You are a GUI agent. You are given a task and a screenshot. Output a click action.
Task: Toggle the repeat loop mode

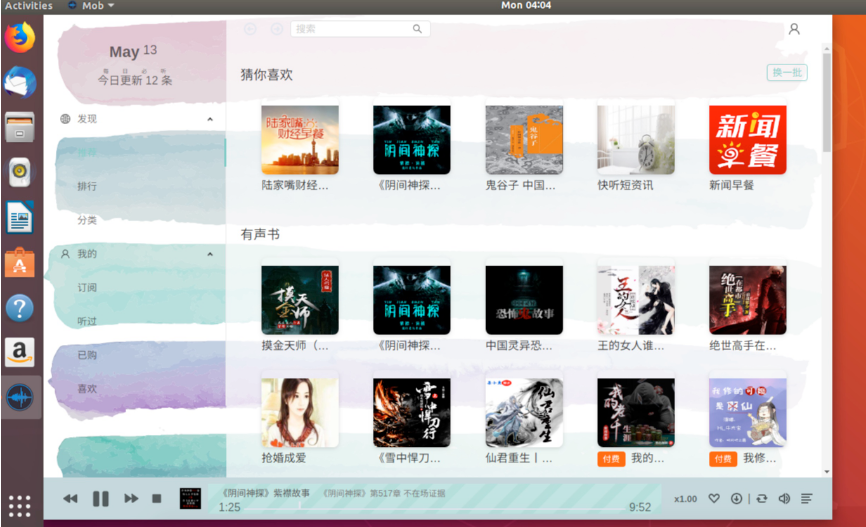click(x=762, y=498)
